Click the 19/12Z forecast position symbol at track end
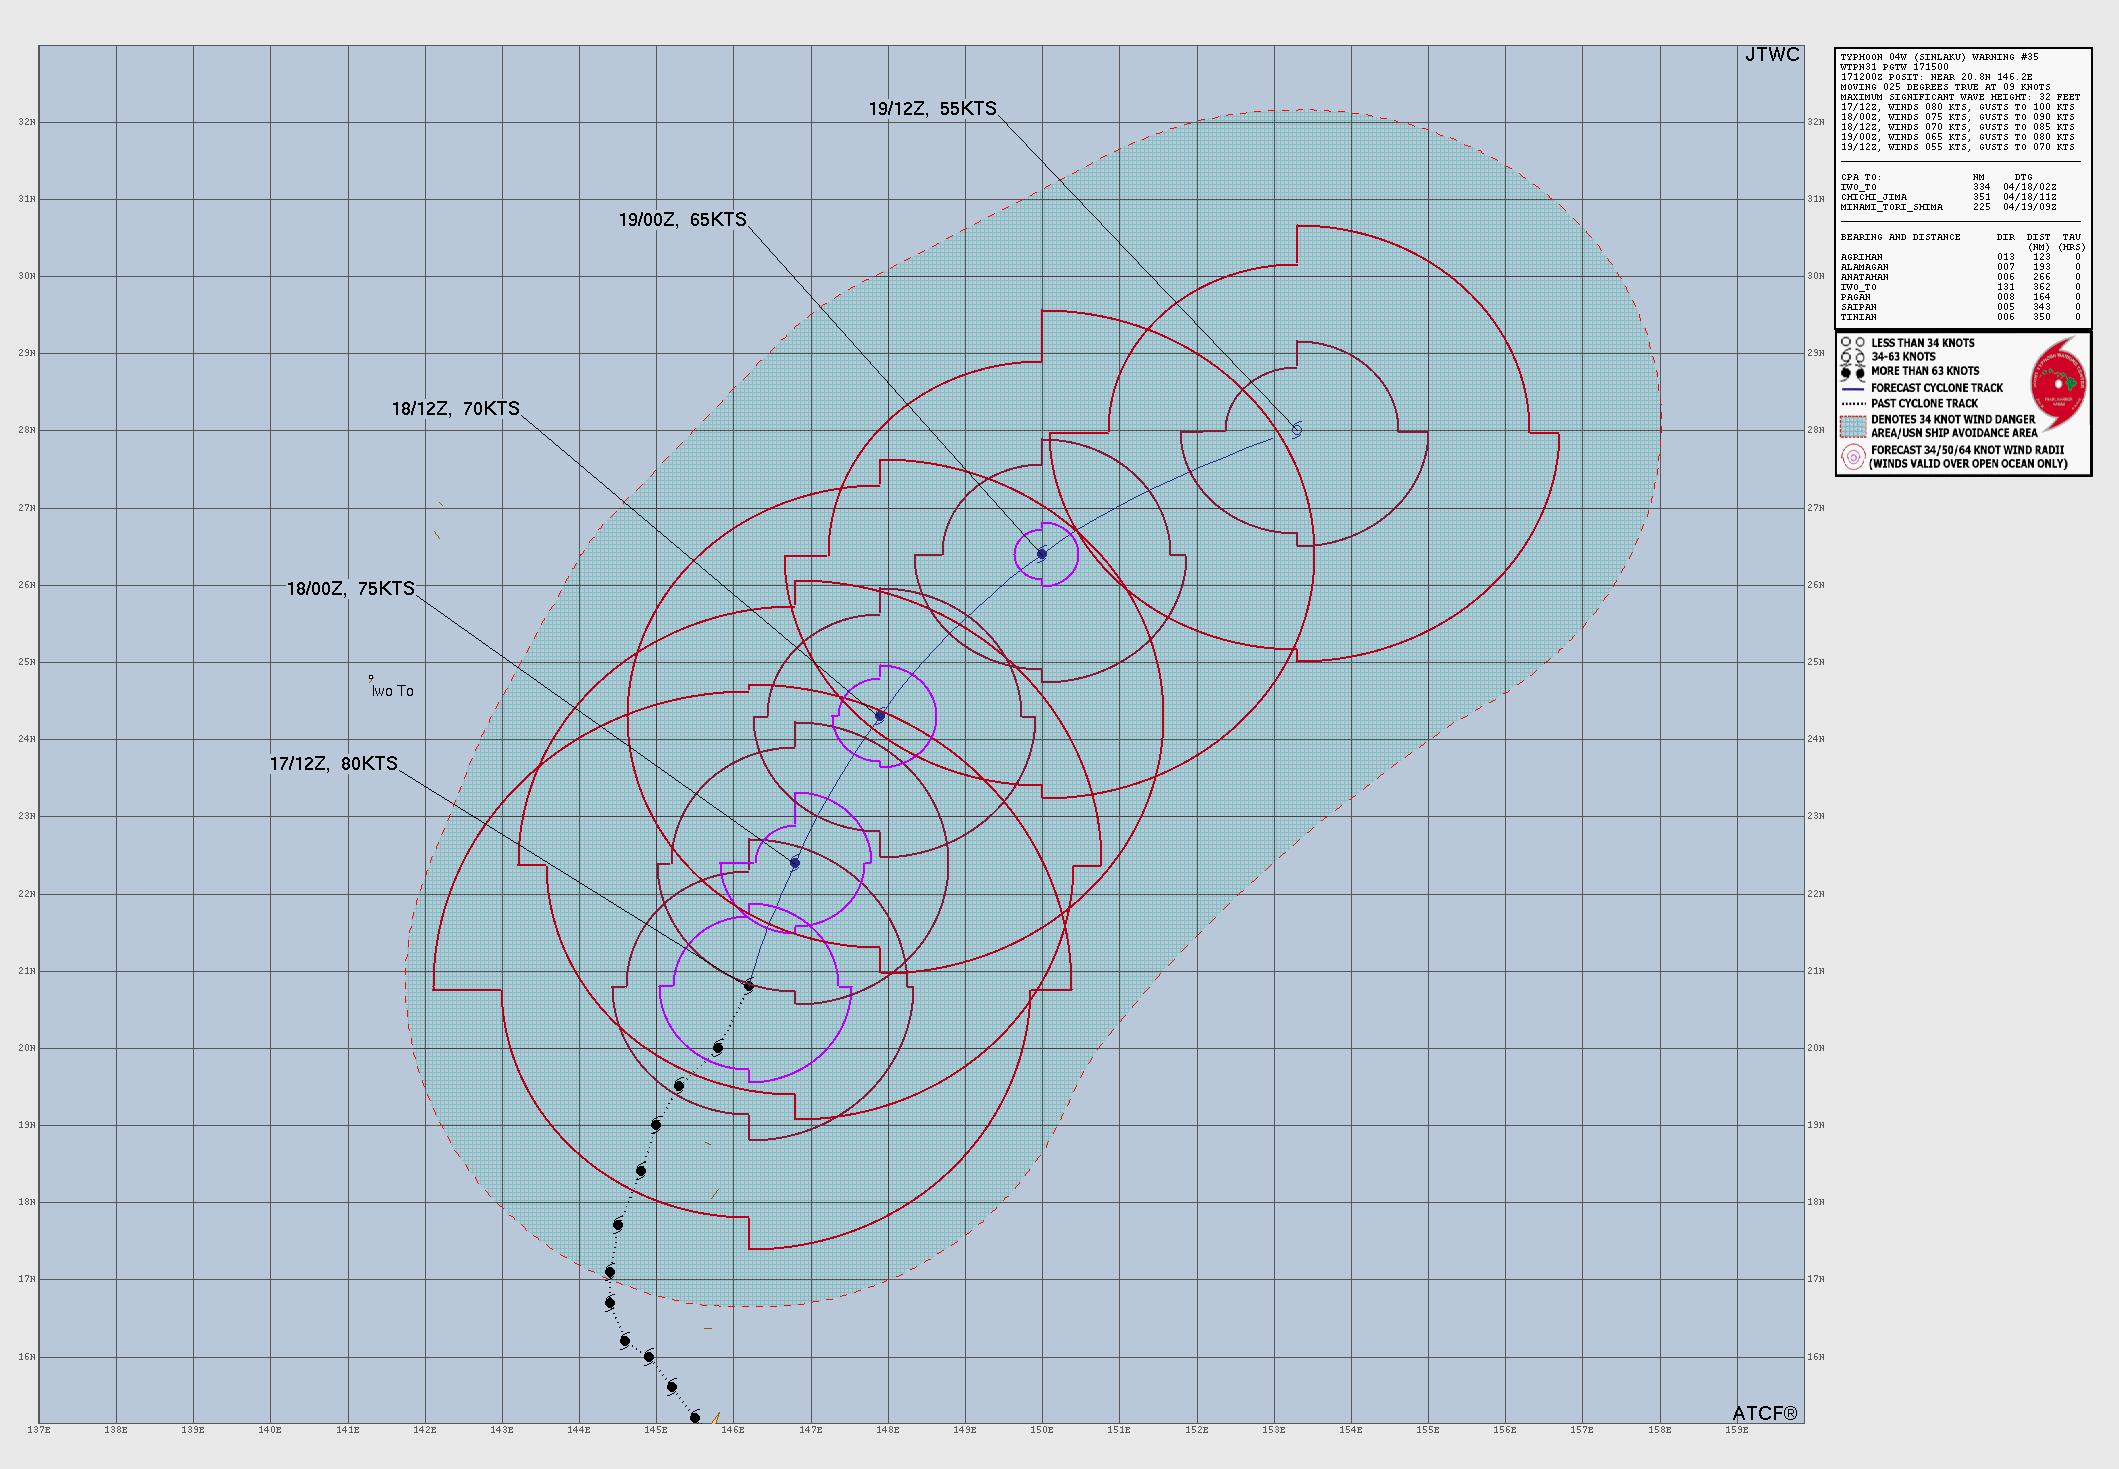 coord(1296,430)
